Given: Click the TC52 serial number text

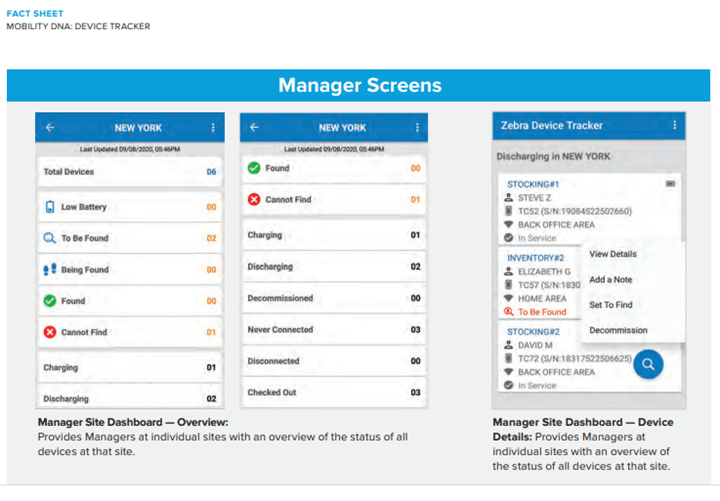Looking at the screenshot, I should [x=574, y=211].
